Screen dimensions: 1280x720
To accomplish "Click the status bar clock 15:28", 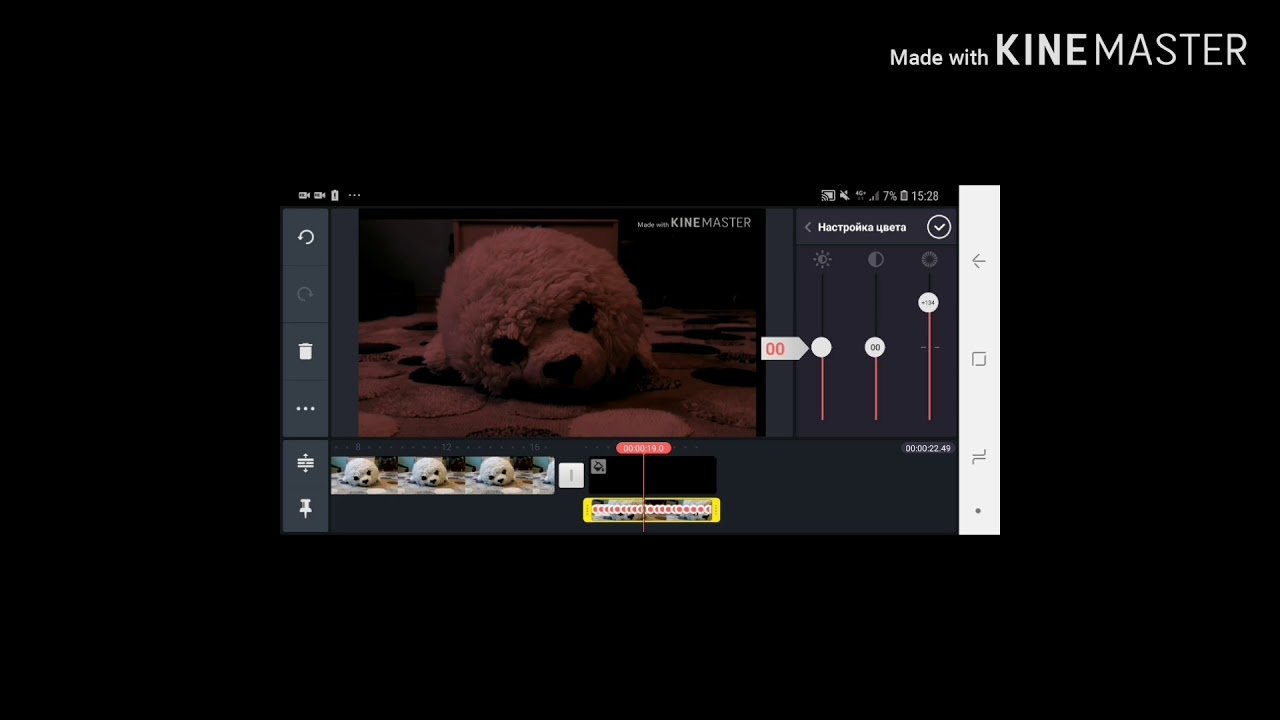I will pyautogui.click(x=925, y=196).
